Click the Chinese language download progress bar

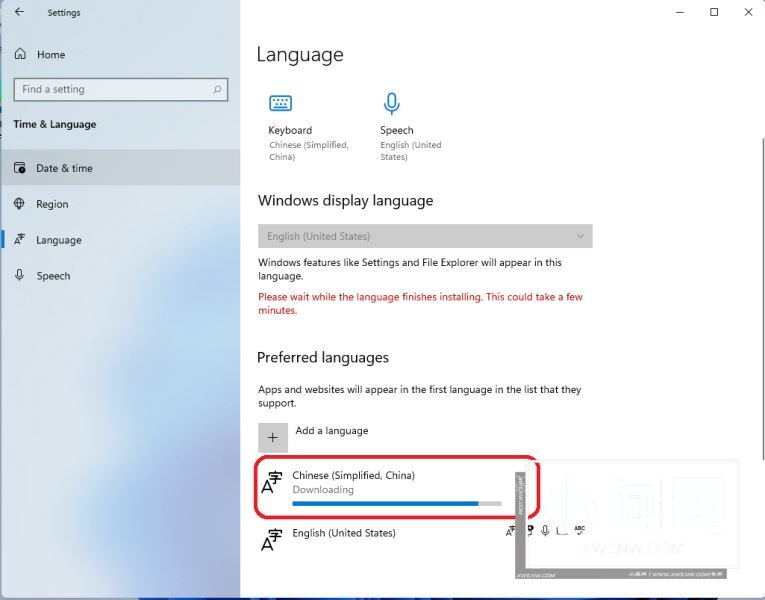(397, 503)
